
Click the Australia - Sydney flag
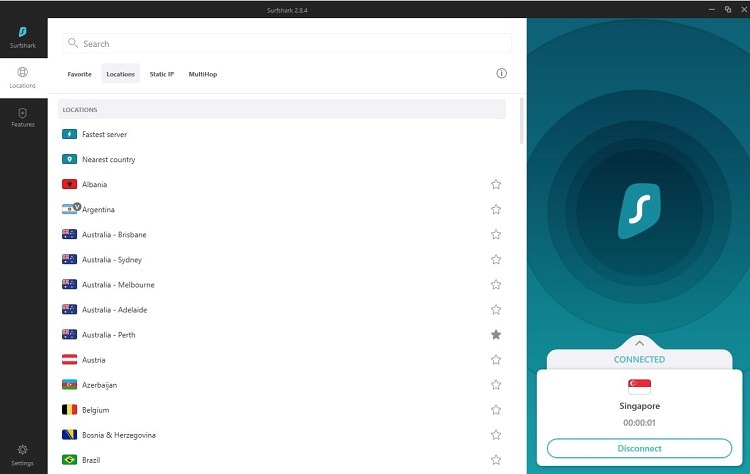click(69, 259)
